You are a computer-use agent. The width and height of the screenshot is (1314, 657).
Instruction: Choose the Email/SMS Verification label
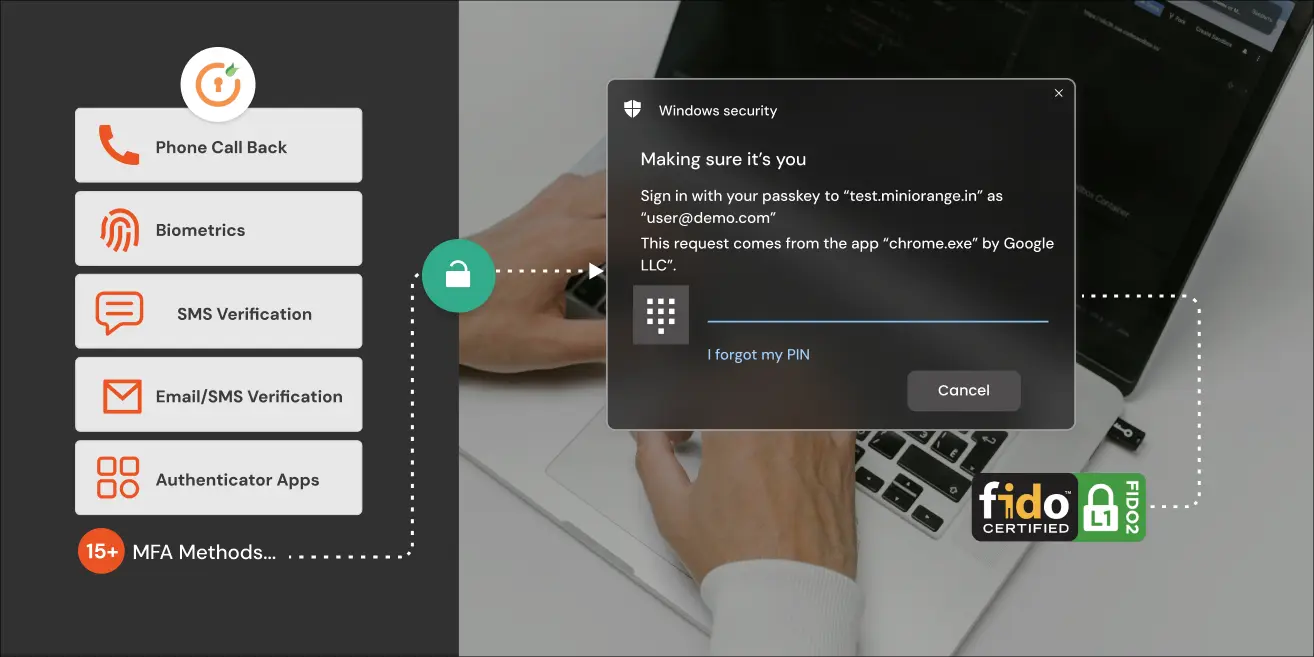249,397
